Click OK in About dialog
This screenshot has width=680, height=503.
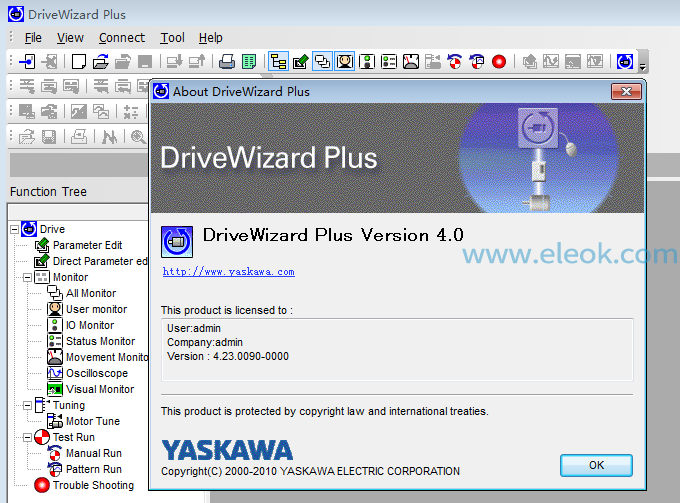596,465
